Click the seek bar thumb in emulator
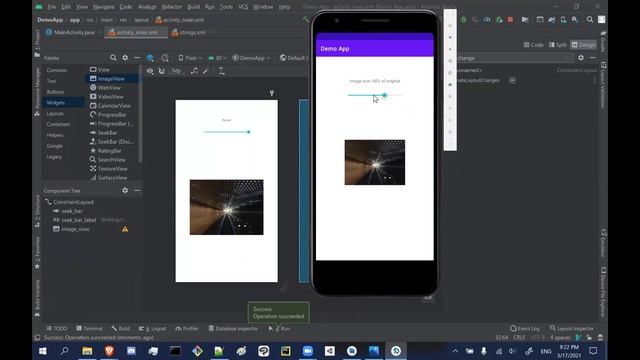The image size is (640, 360). pyautogui.click(x=384, y=95)
